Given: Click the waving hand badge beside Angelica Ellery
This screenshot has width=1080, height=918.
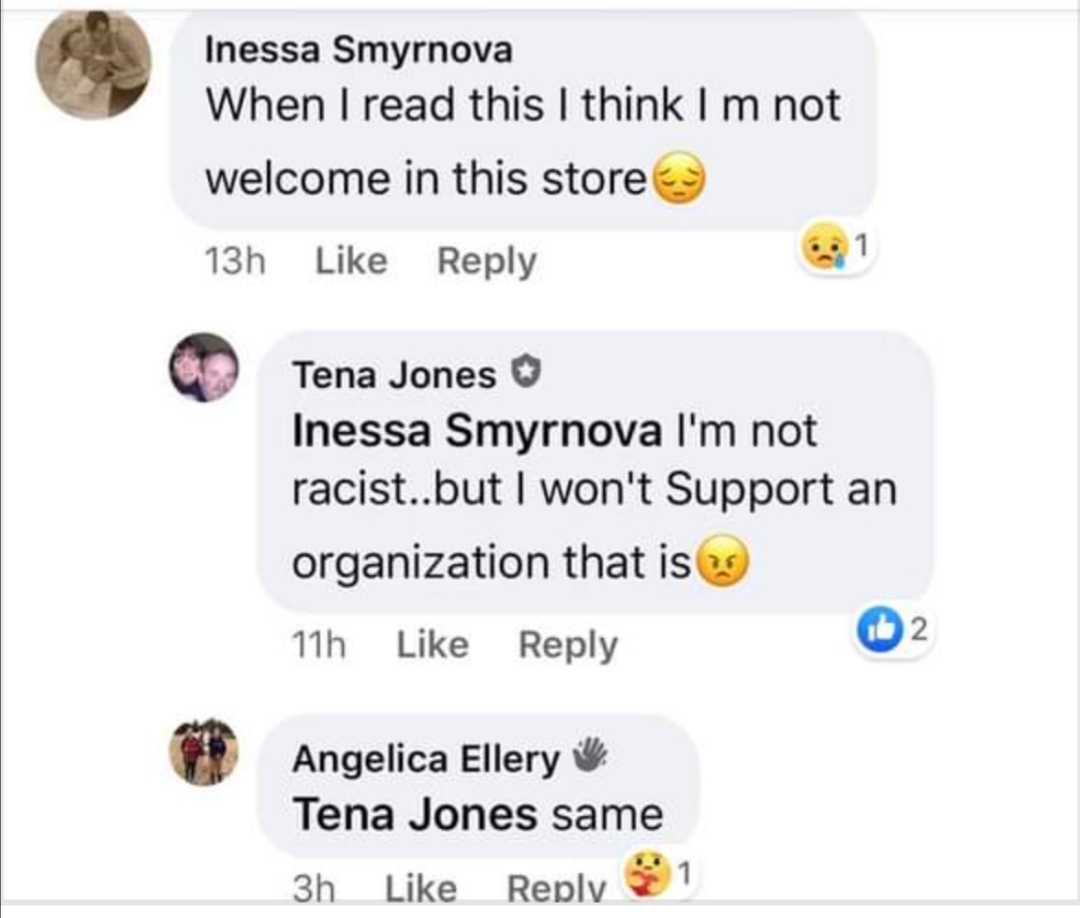Looking at the screenshot, I should 591,756.
